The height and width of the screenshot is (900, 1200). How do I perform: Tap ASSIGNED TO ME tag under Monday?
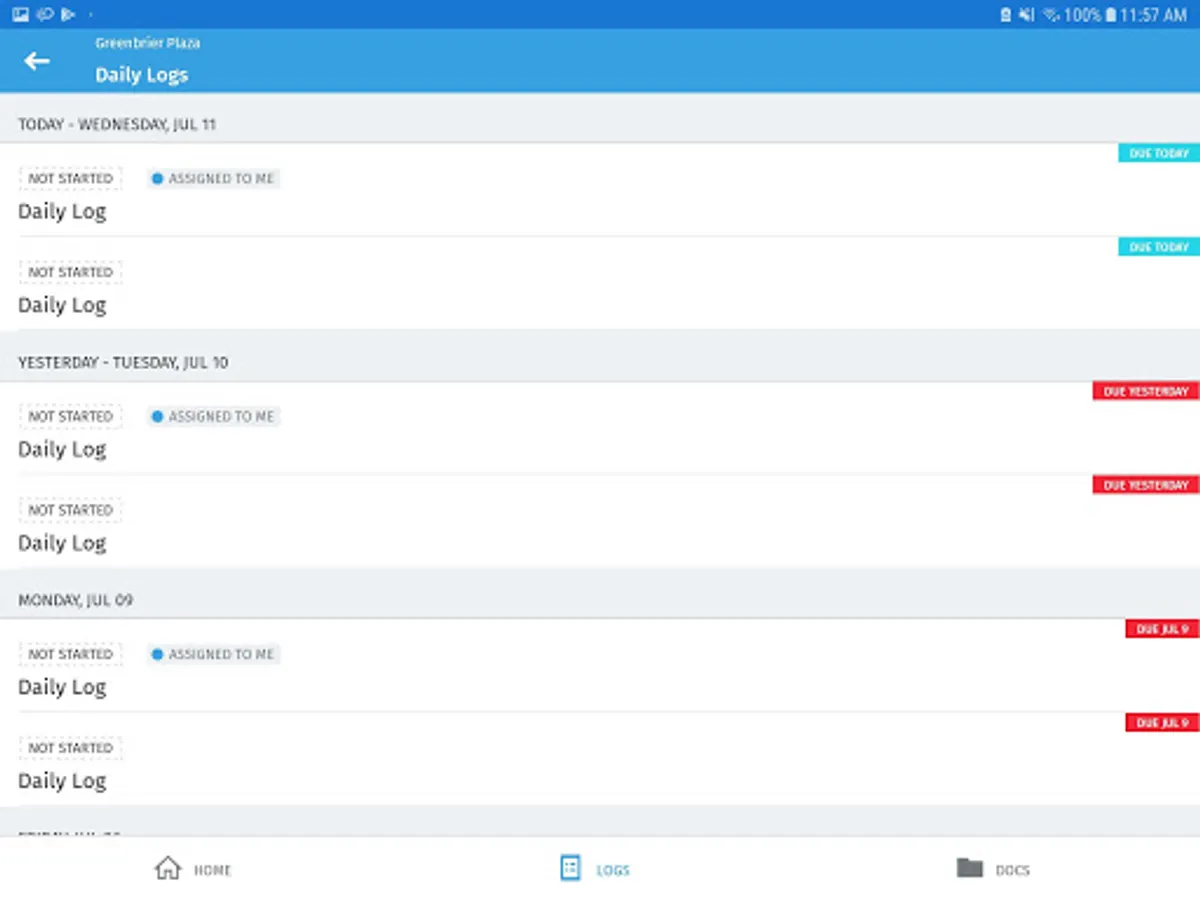pyautogui.click(x=213, y=654)
